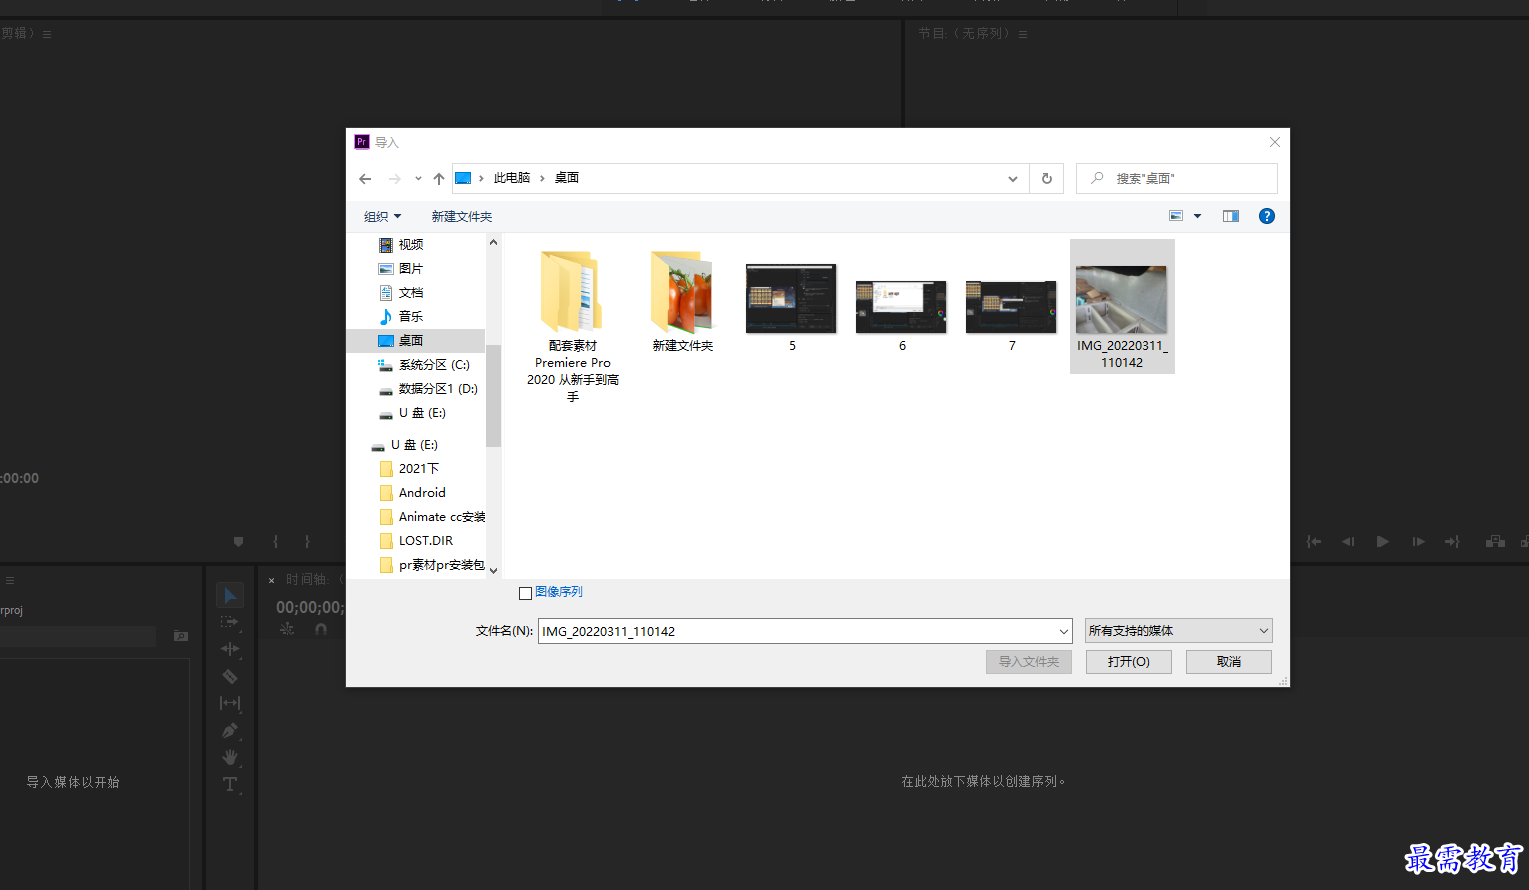Click 新建文件夹 toolbar button
Viewport: 1529px width, 890px height.
tap(462, 216)
